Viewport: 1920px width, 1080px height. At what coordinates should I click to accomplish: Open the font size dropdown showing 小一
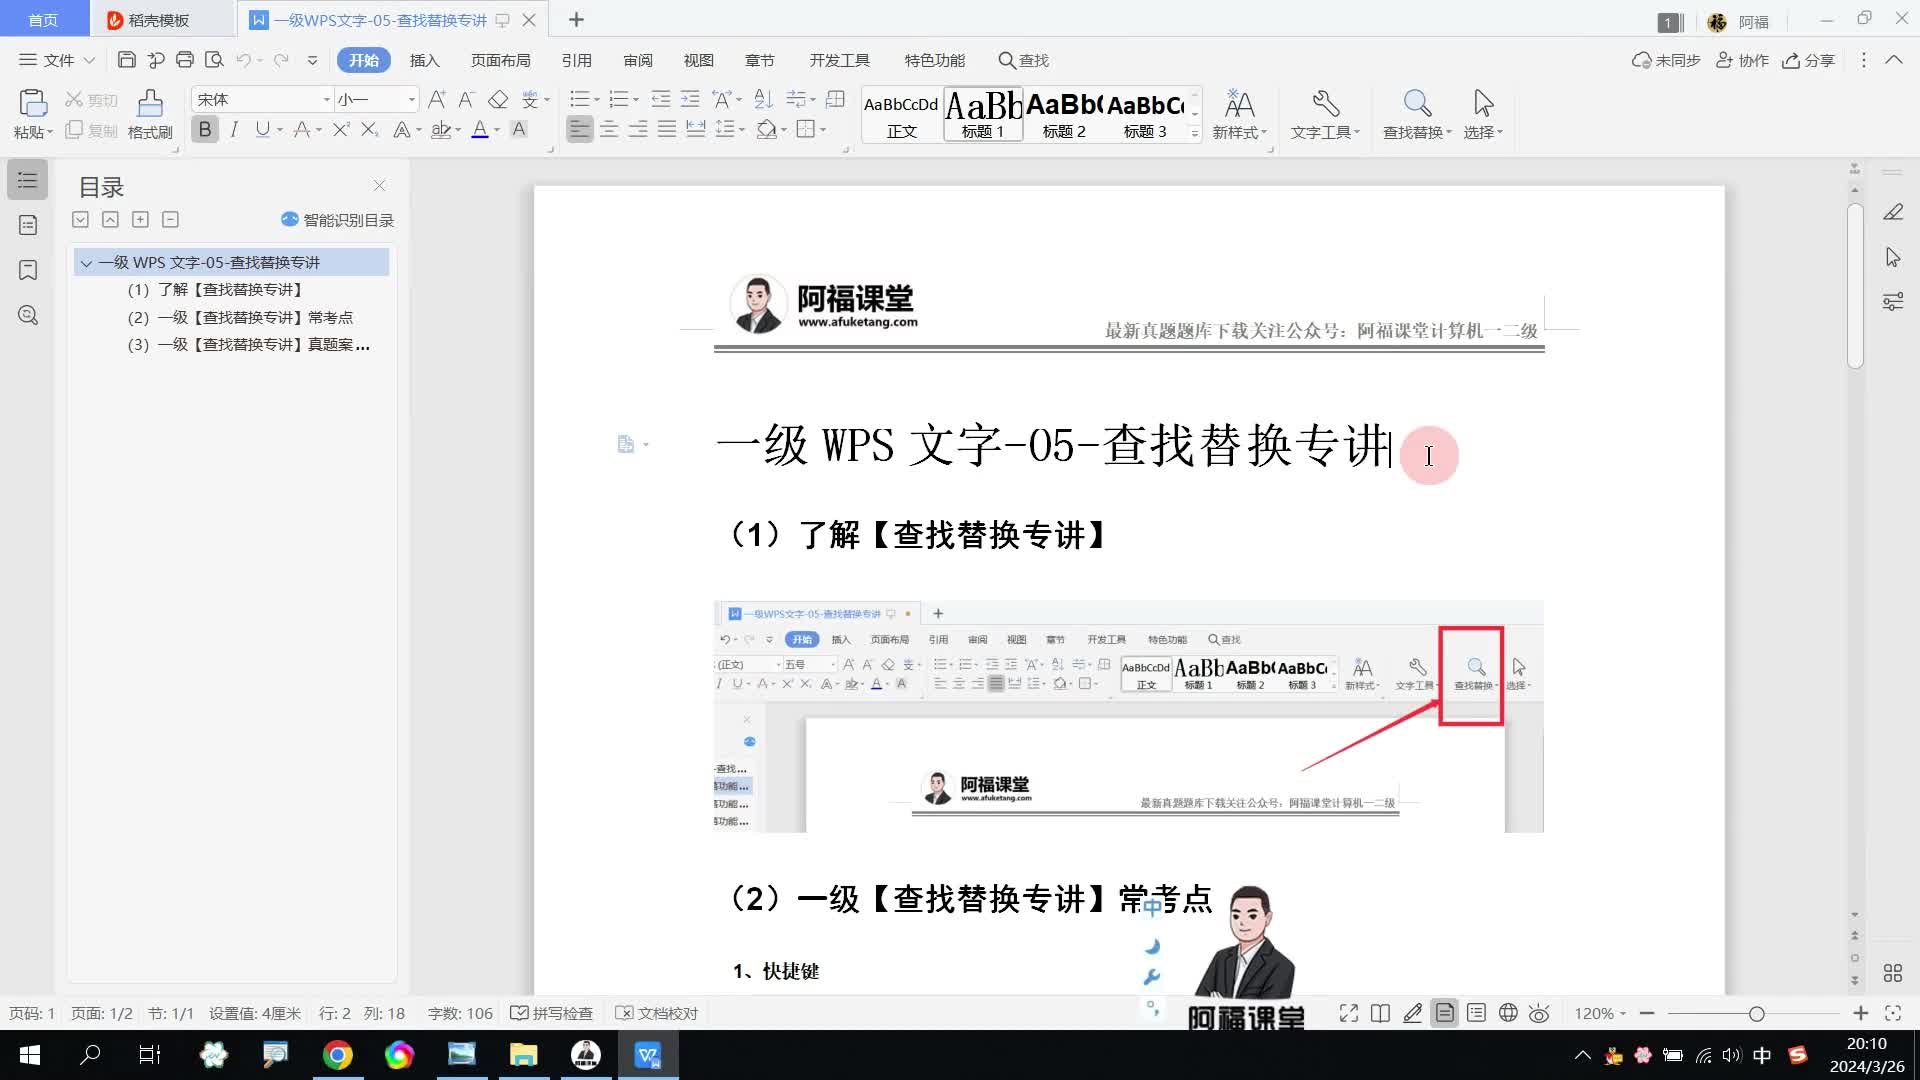tap(411, 99)
